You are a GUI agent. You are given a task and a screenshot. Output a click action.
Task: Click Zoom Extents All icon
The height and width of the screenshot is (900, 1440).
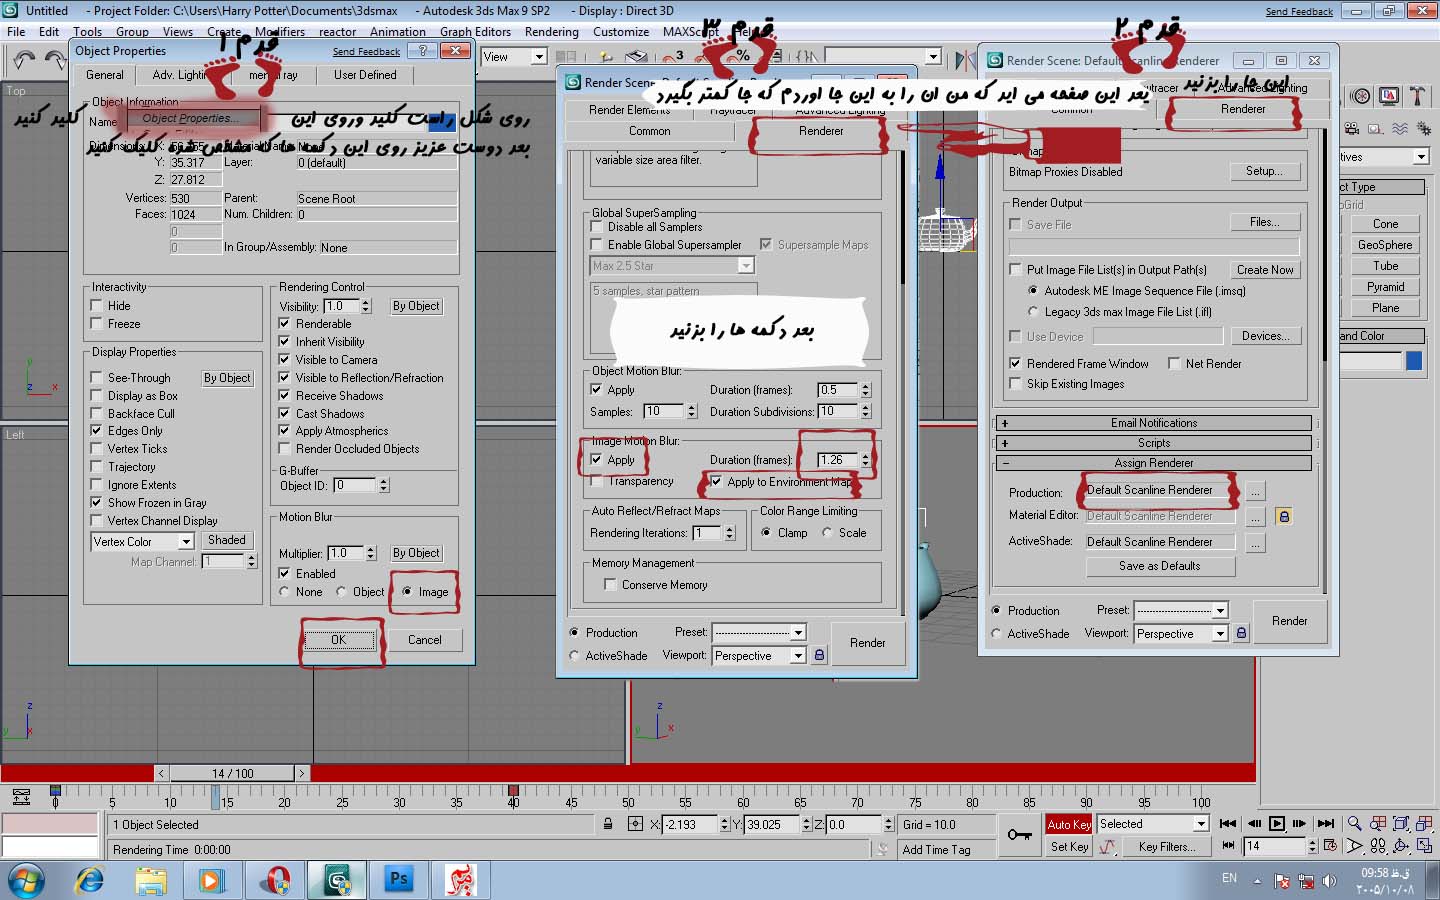(1424, 824)
